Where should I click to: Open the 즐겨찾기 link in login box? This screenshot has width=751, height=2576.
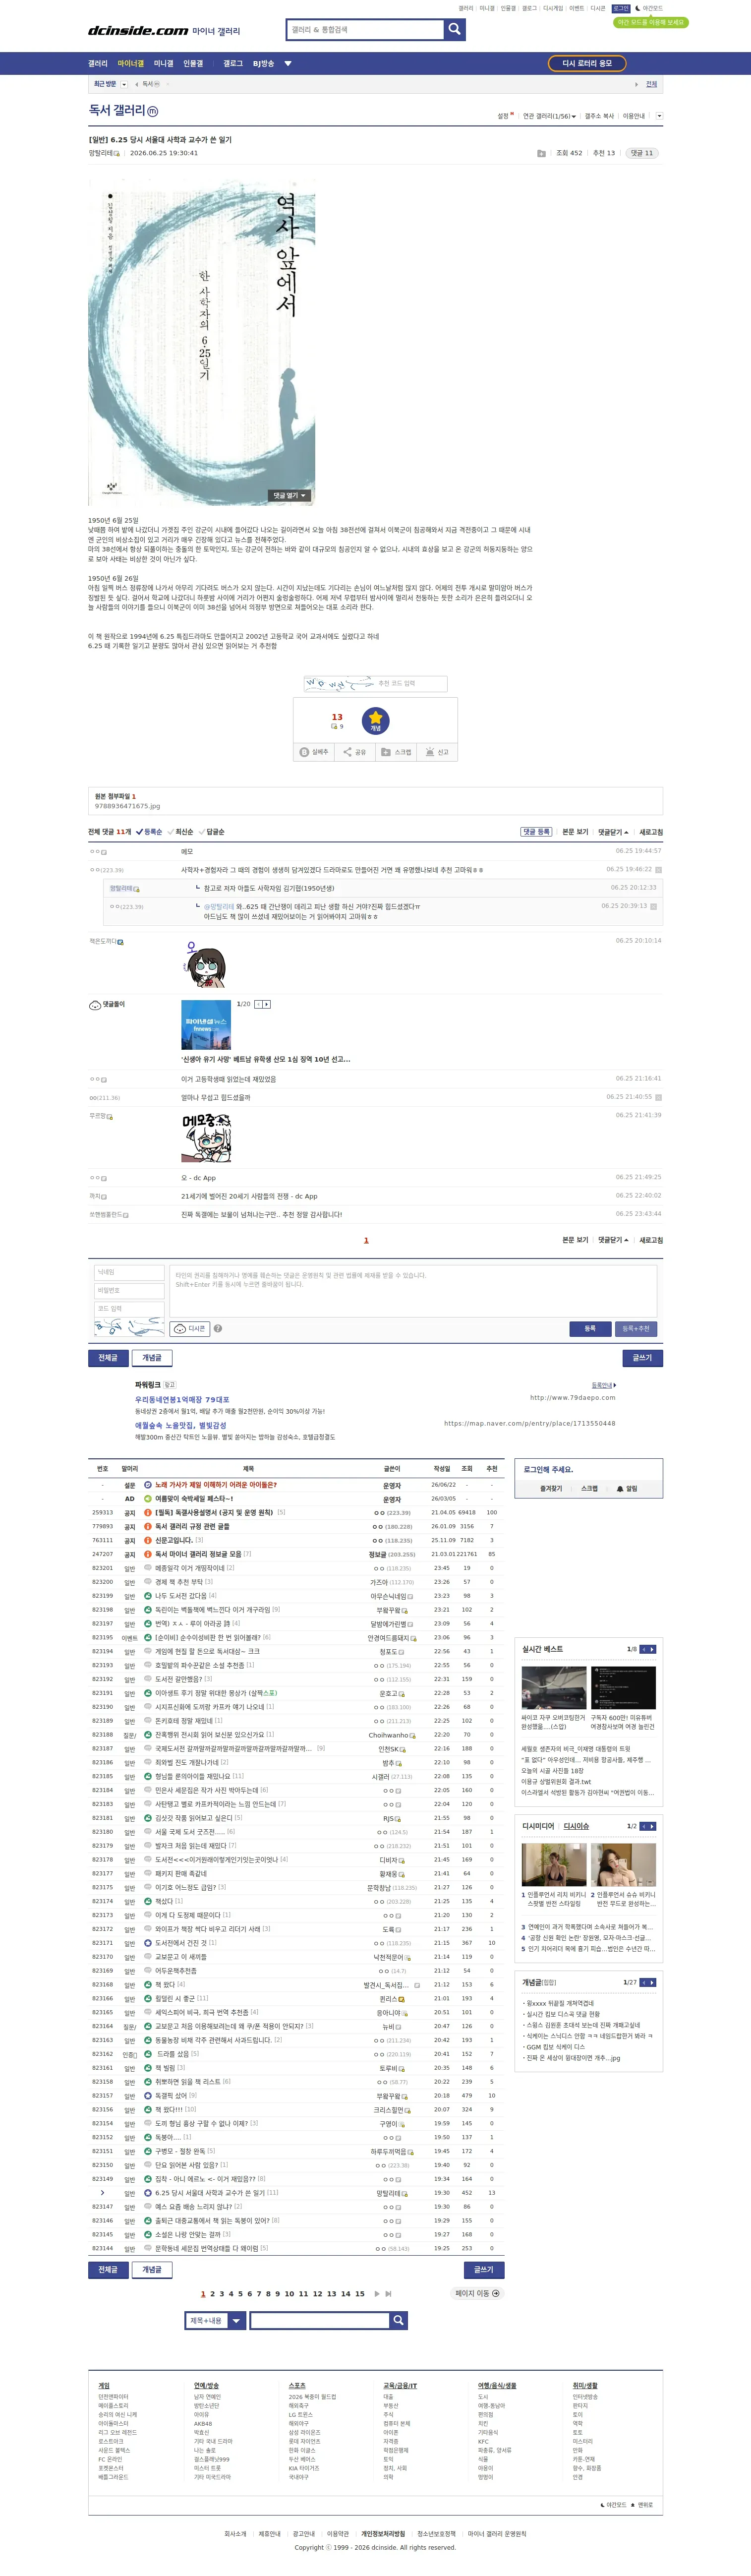click(x=551, y=1489)
